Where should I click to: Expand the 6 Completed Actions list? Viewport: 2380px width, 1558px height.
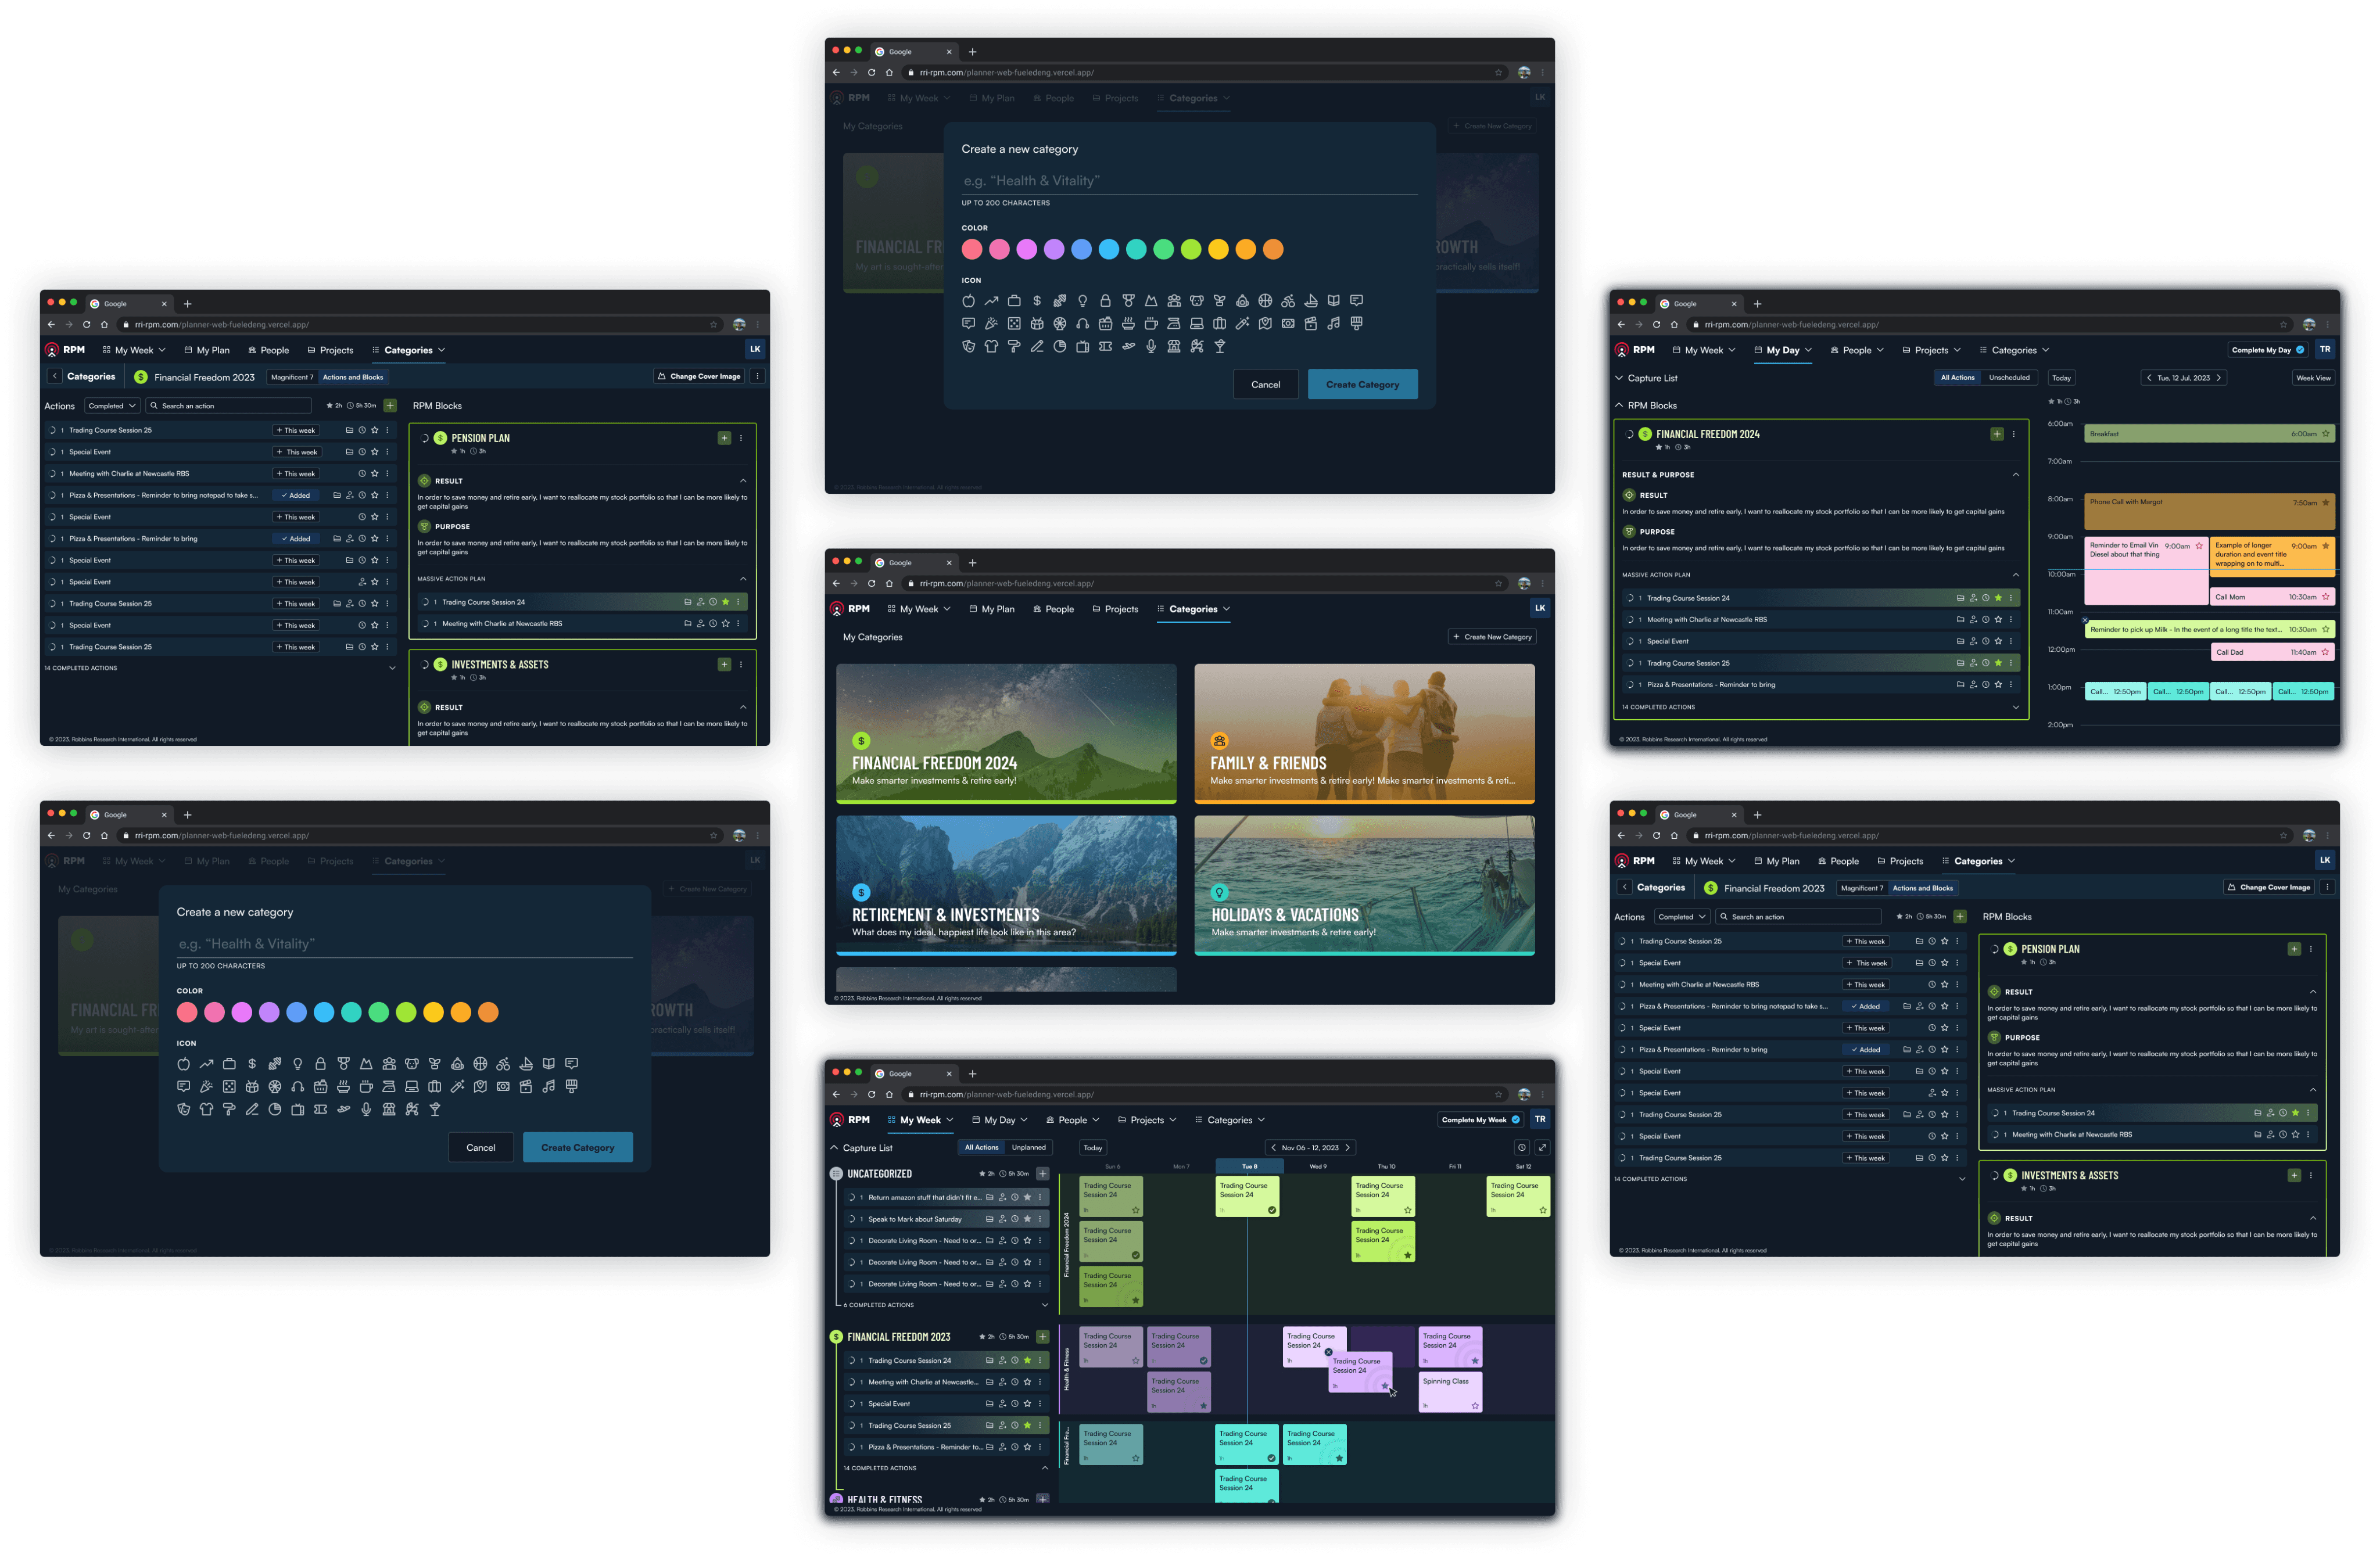(x=1044, y=1305)
